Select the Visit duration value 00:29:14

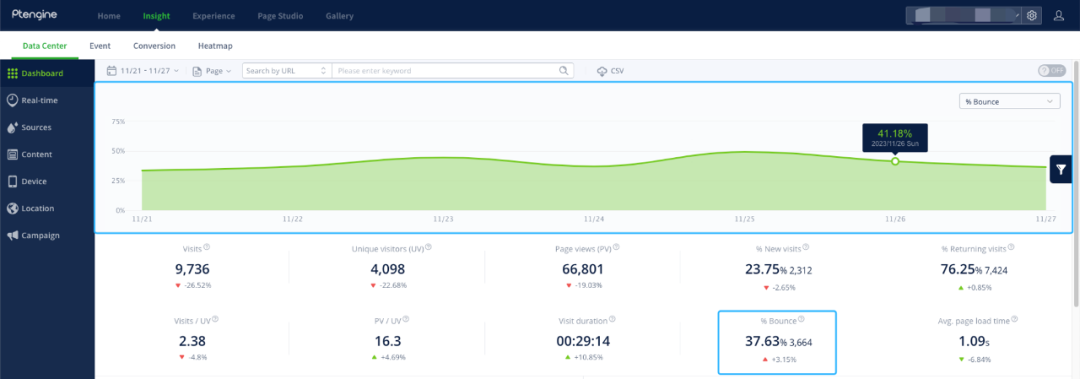pyautogui.click(x=583, y=341)
